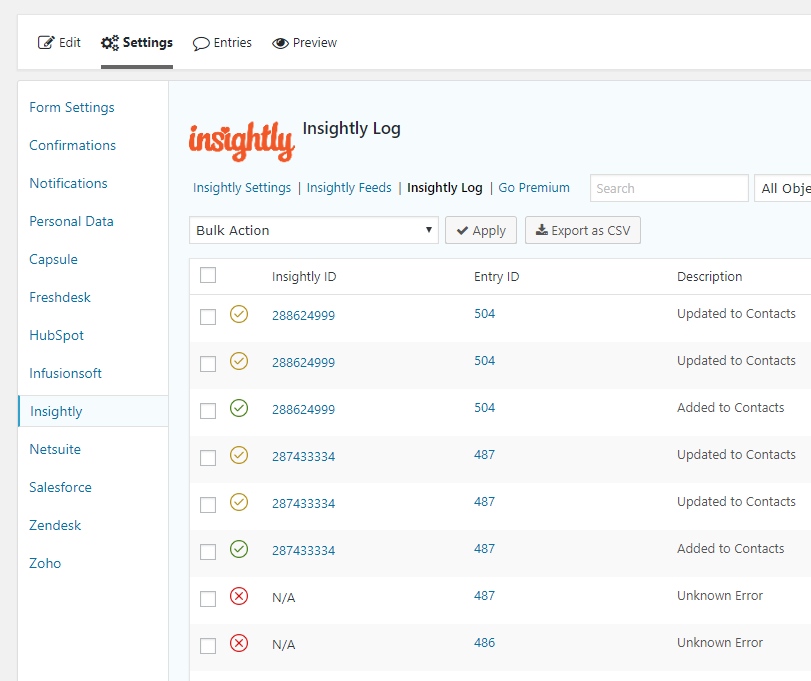Open Entry ID 504 in first row

(485, 314)
